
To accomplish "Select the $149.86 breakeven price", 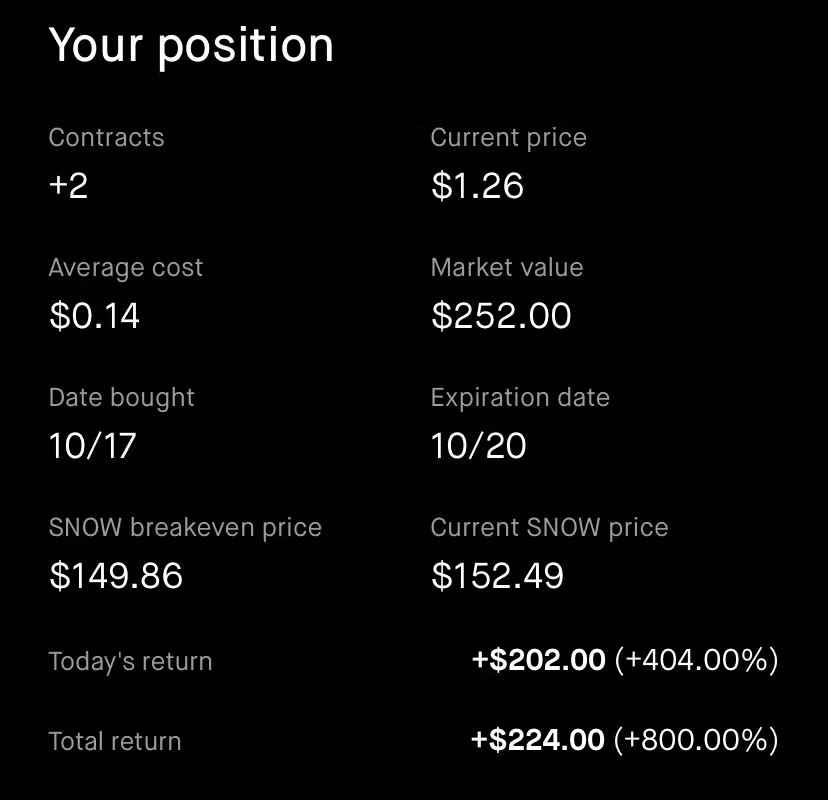I will coord(116,576).
